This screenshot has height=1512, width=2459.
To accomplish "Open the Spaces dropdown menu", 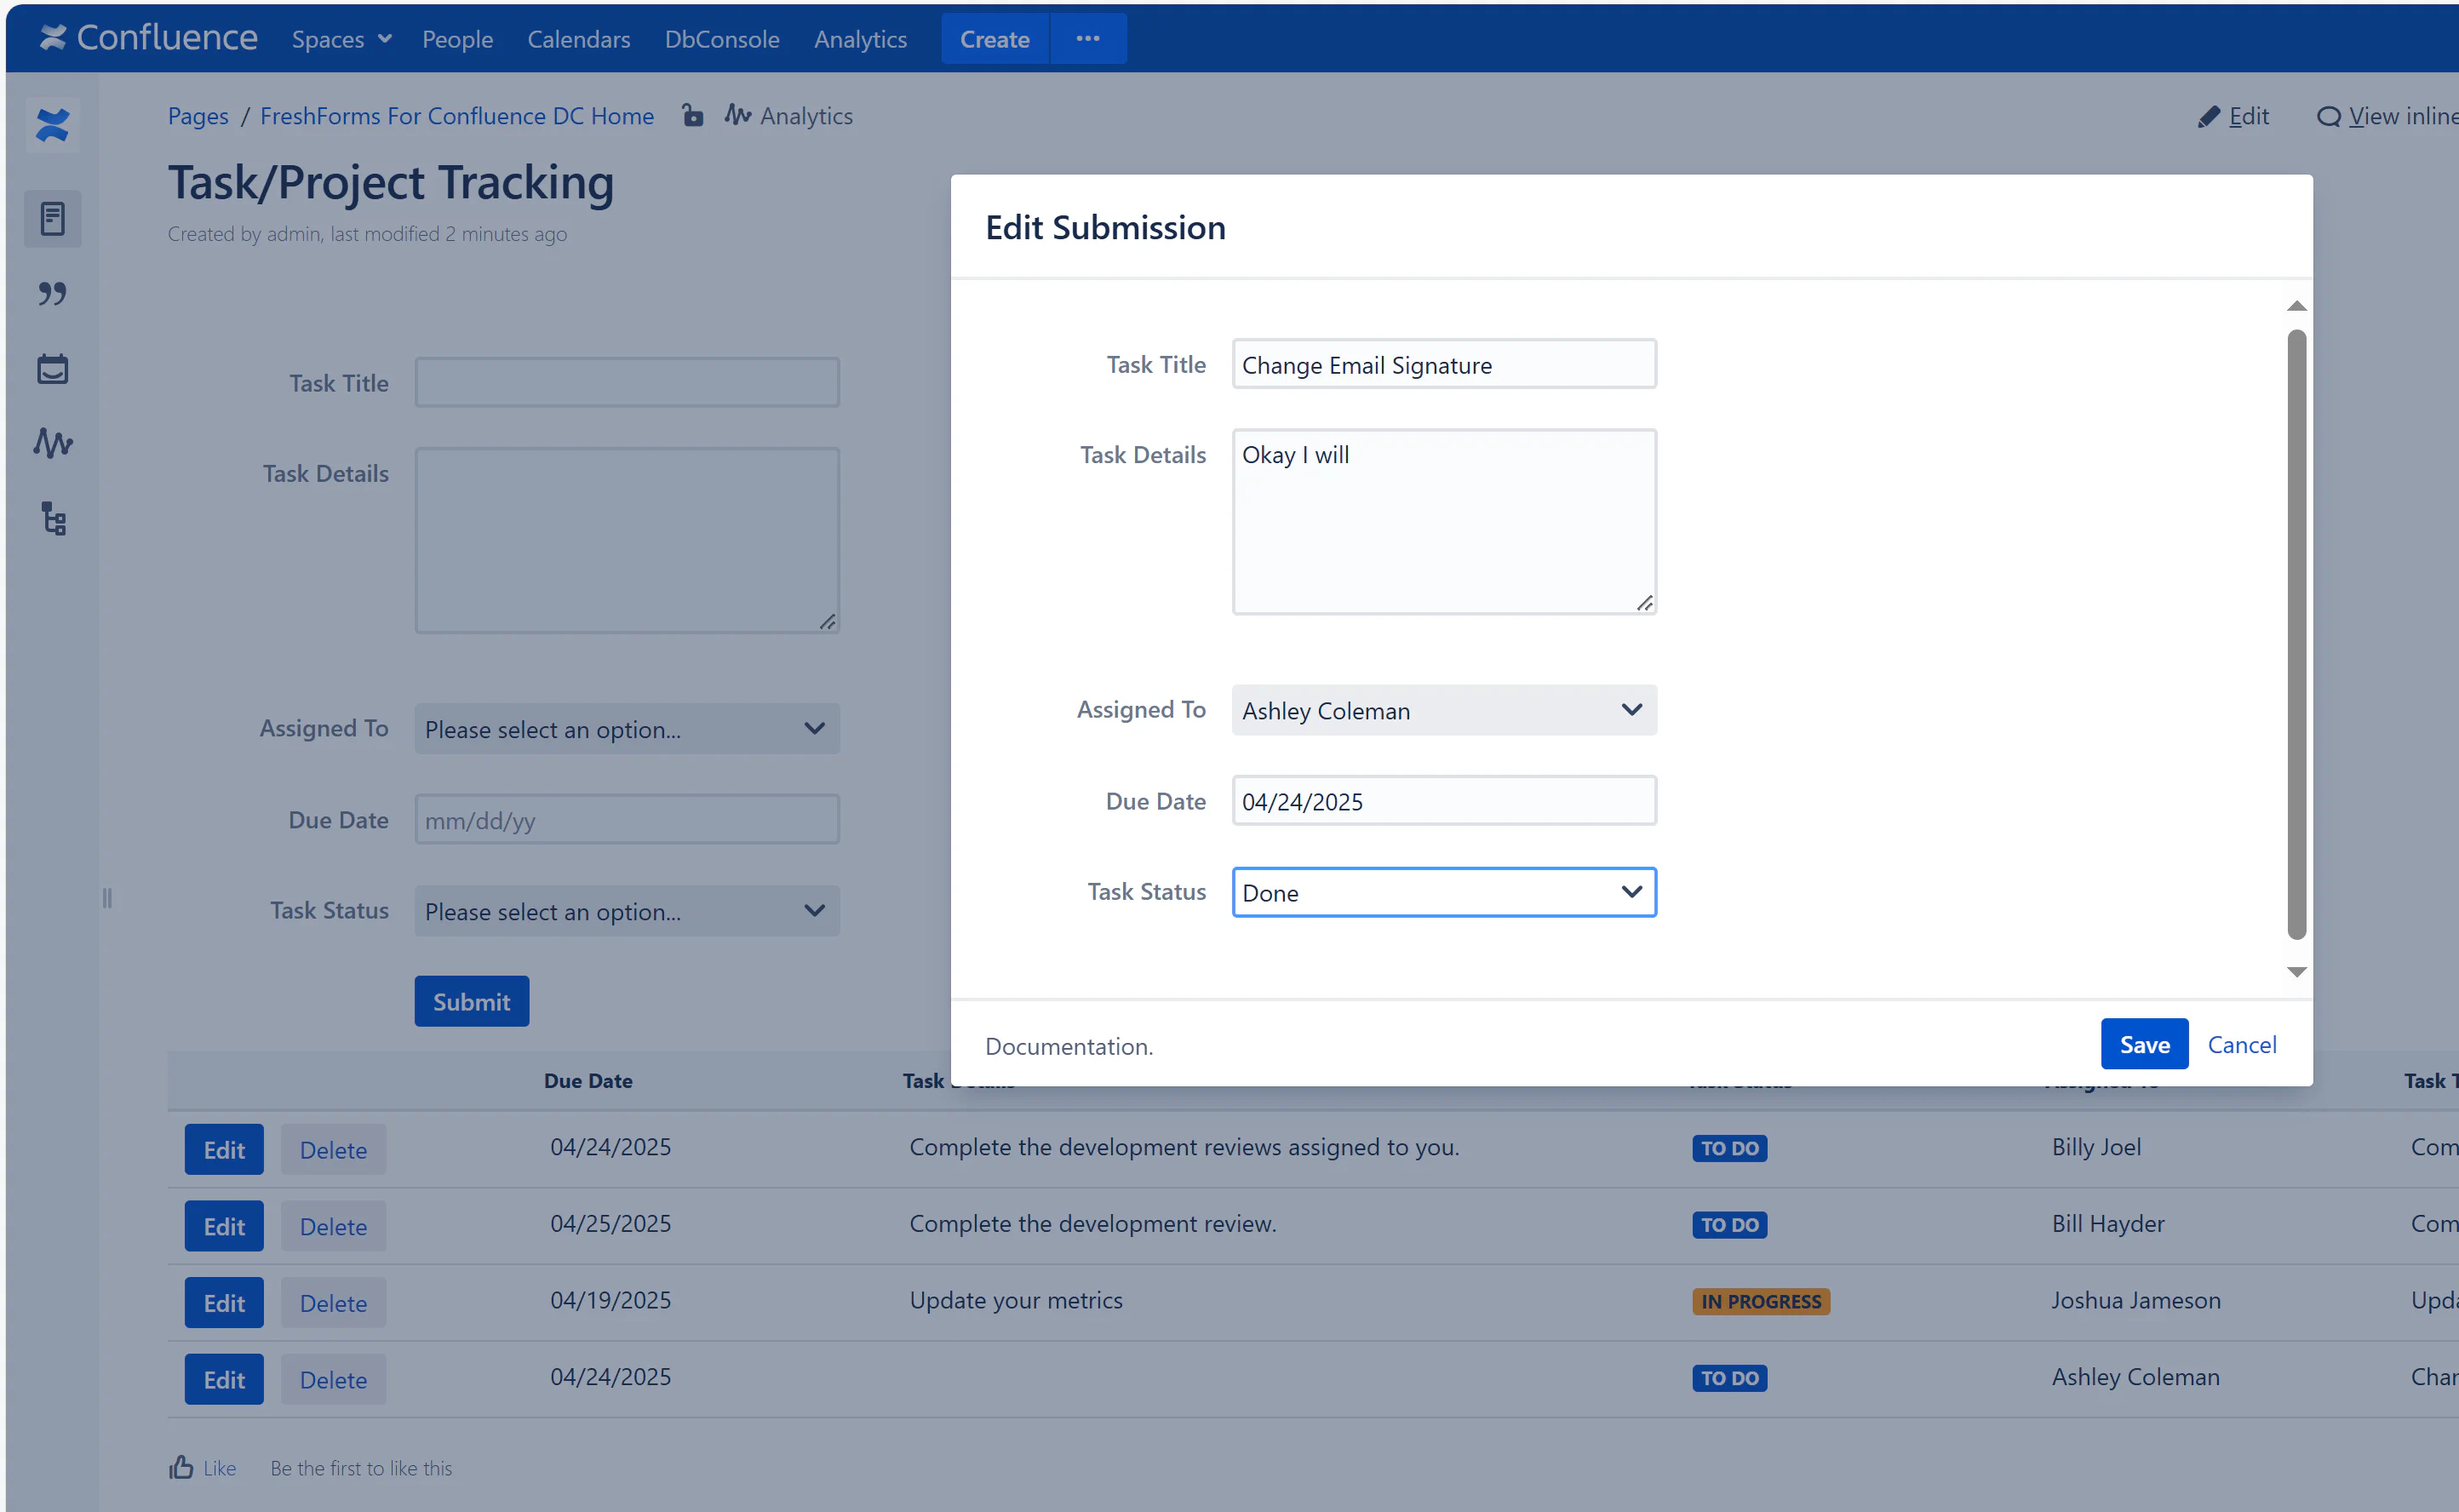I will [x=340, y=39].
